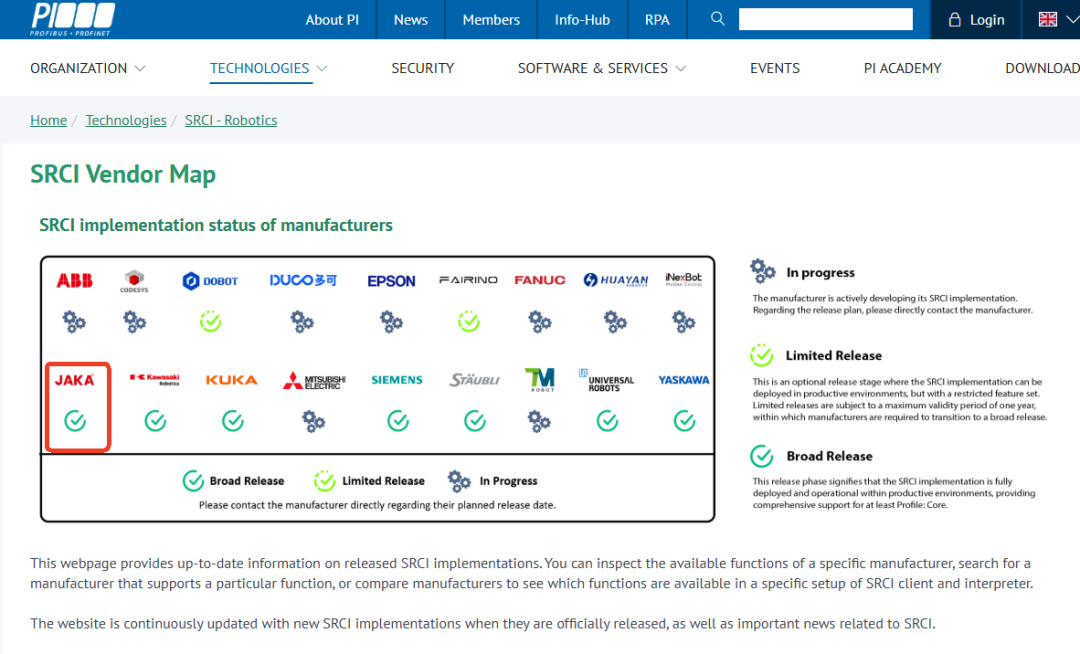
Task: Click the FAIRINO logo
Action: point(468,279)
